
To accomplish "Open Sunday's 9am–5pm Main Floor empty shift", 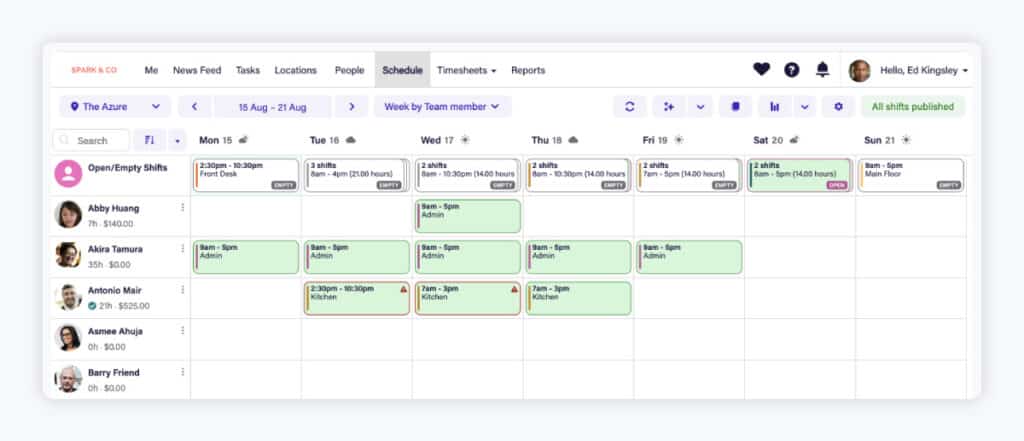I will click(x=911, y=175).
